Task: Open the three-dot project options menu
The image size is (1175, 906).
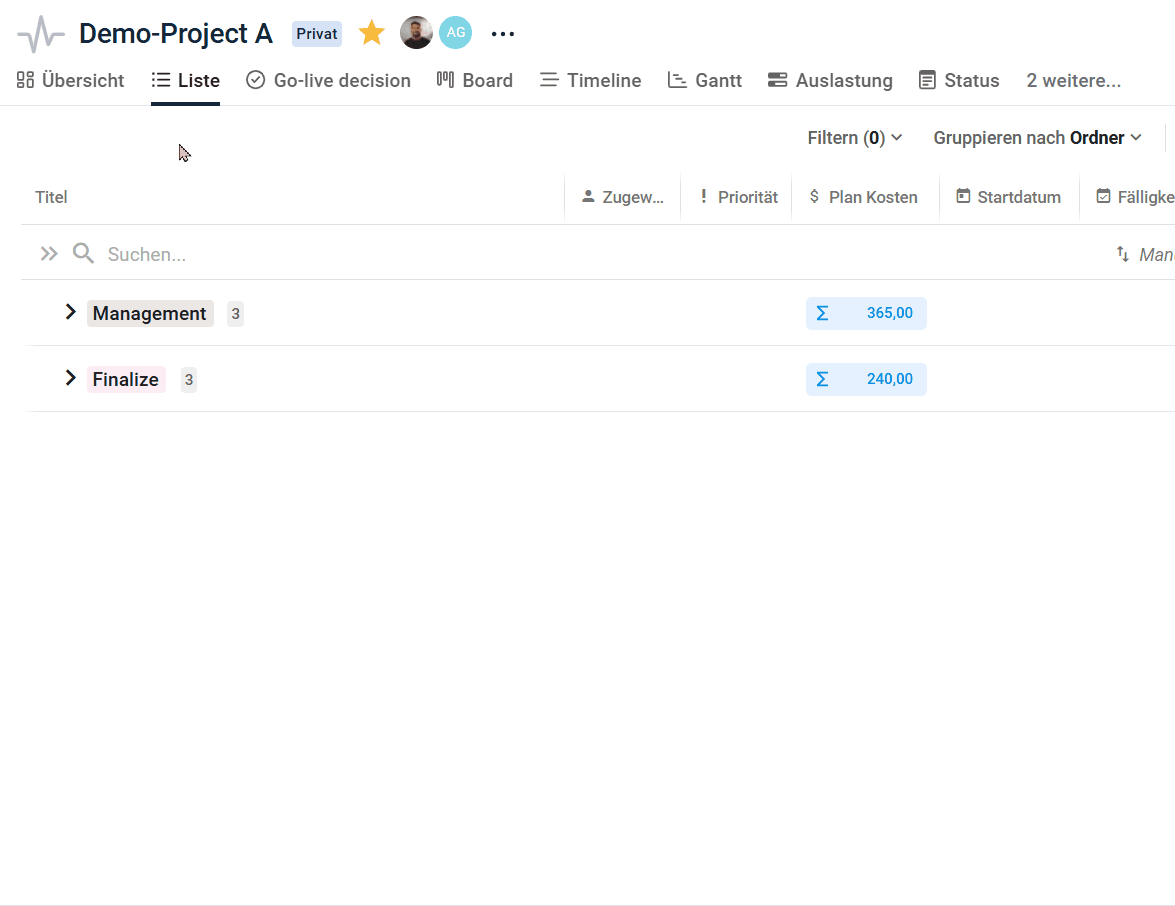Action: [503, 34]
